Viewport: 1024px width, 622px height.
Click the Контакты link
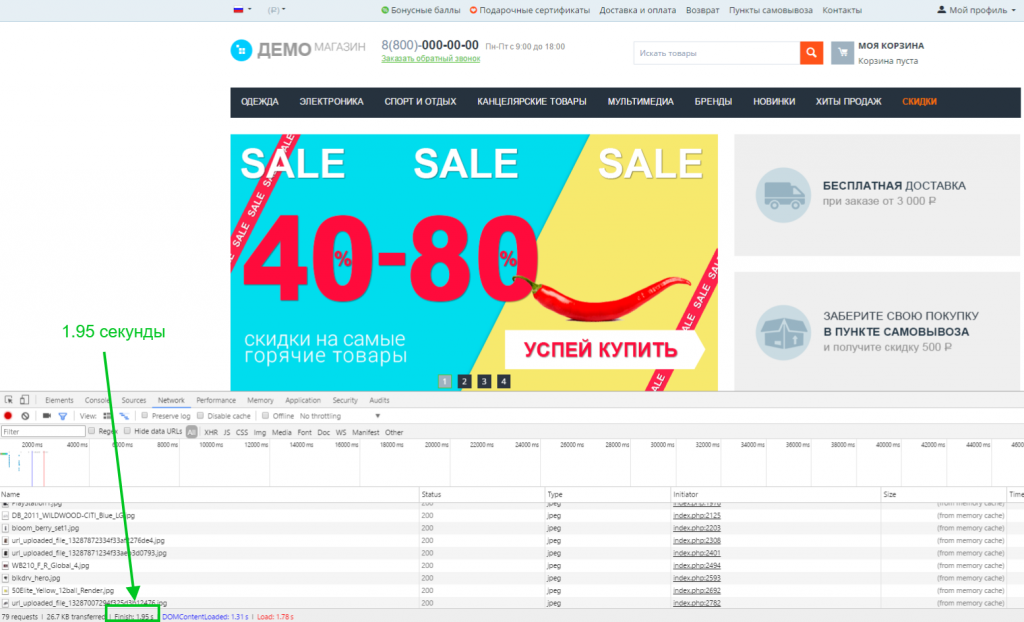(842, 10)
